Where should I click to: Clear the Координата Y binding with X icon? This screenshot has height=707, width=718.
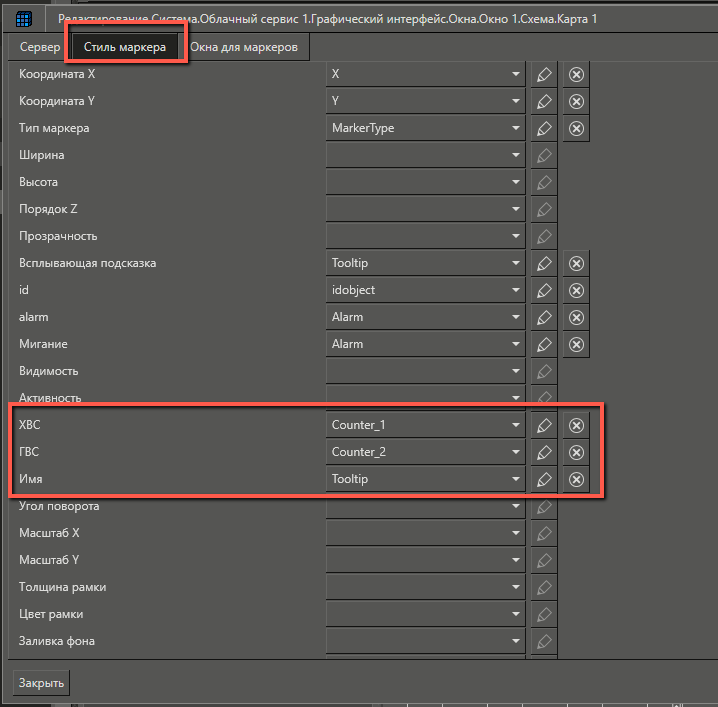click(x=576, y=102)
